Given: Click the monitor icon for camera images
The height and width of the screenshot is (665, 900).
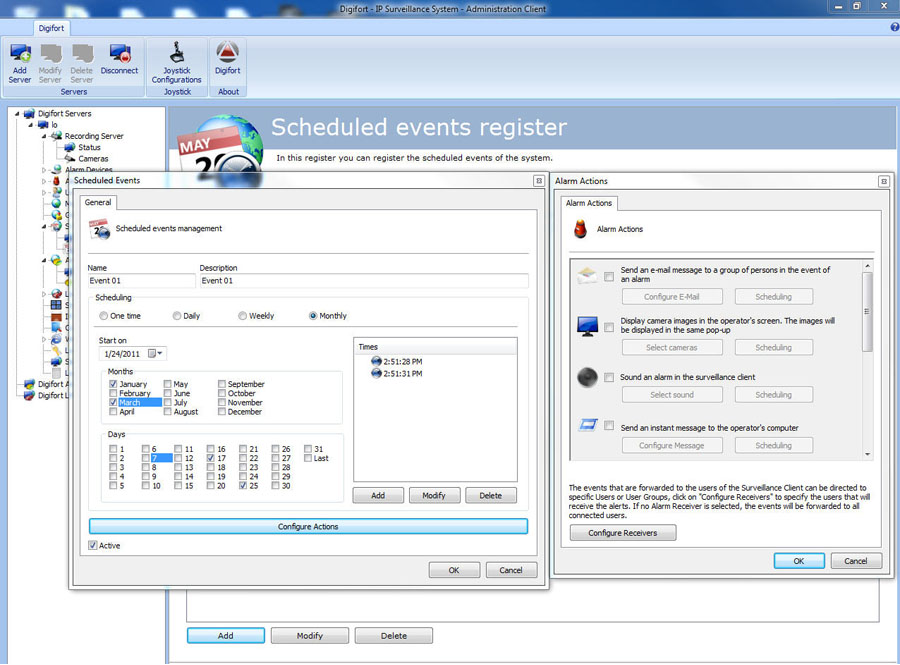Looking at the screenshot, I should [x=588, y=326].
